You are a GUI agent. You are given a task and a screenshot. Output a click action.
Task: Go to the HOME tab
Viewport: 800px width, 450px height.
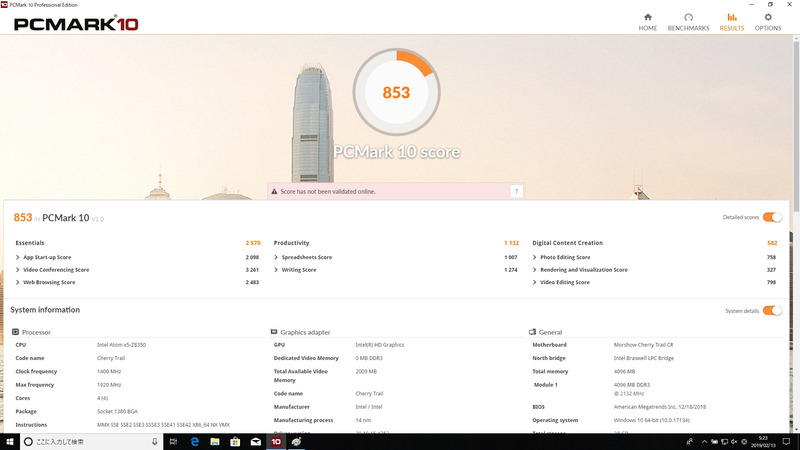647,22
